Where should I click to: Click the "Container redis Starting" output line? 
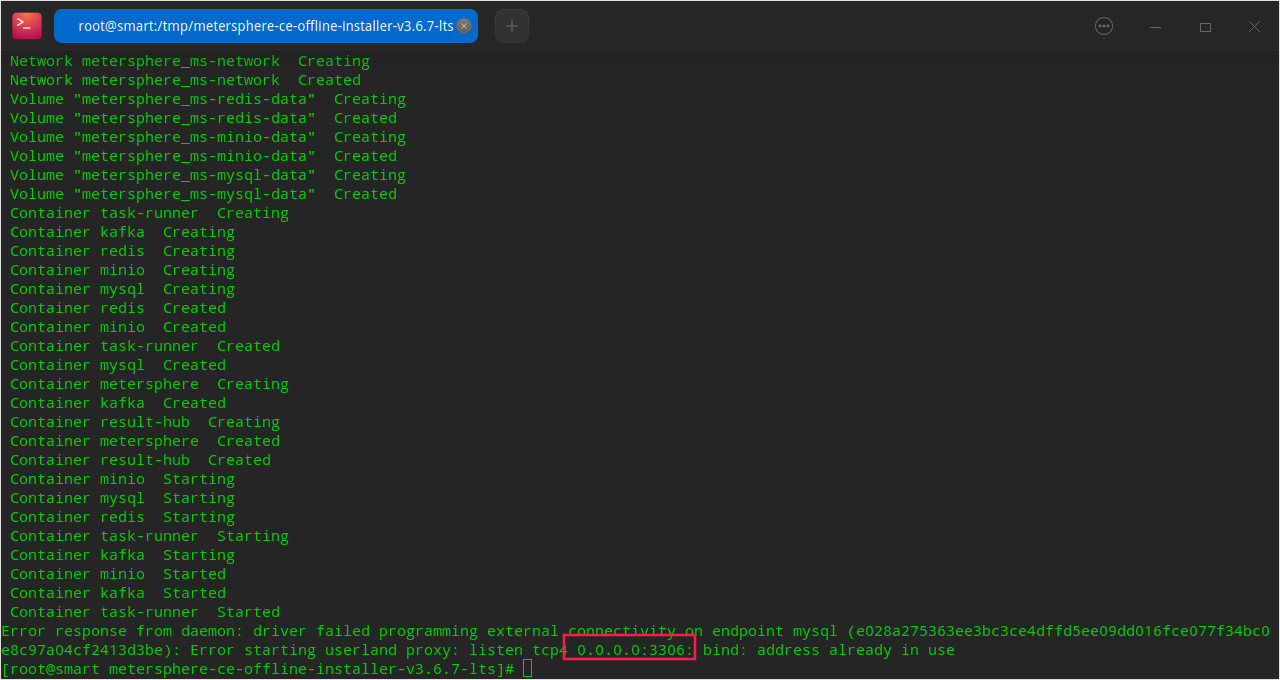pyautogui.click(x=122, y=517)
